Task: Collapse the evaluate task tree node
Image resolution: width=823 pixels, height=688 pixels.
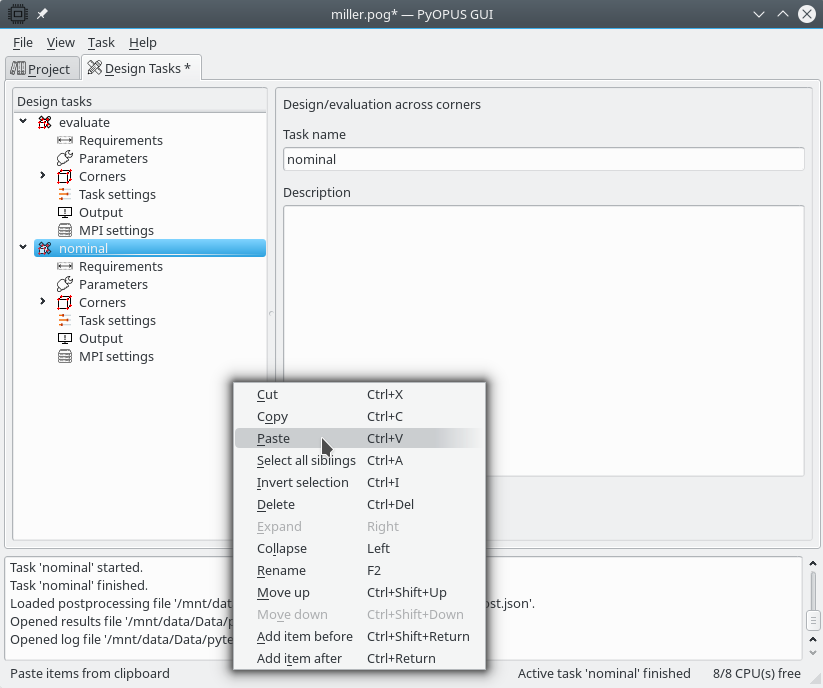Action: tap(23, 122)
